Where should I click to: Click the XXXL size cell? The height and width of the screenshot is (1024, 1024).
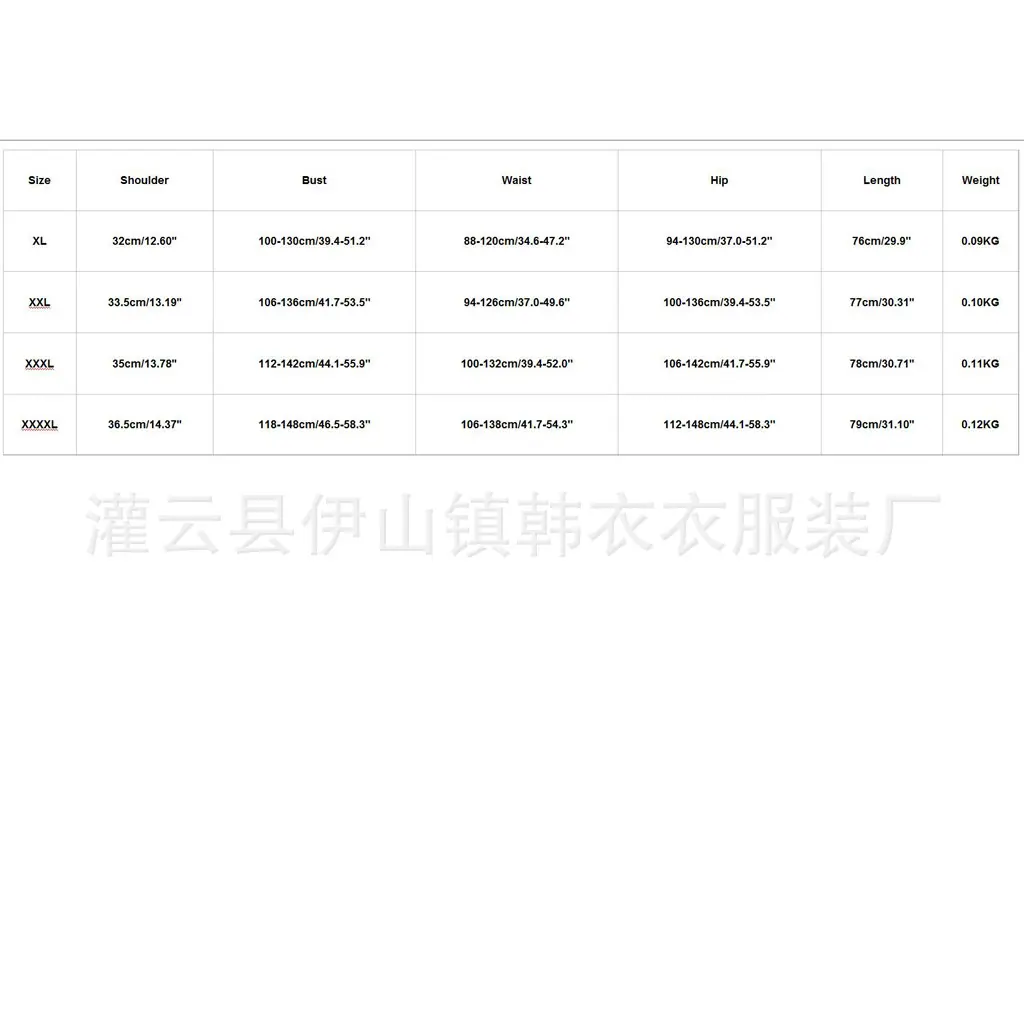(x=39, y=364)
